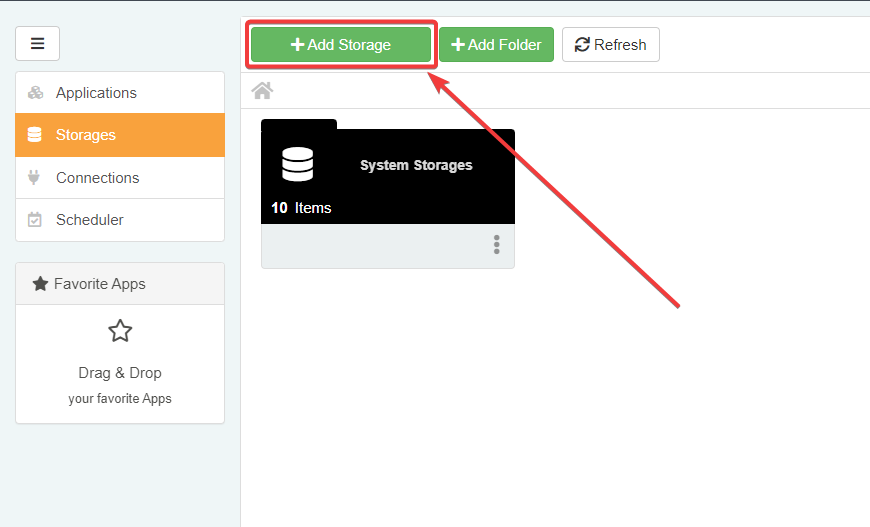This screenshot has height=527, width=870.
Task: Click the Applications cubes icon
Action: point(35,93)
